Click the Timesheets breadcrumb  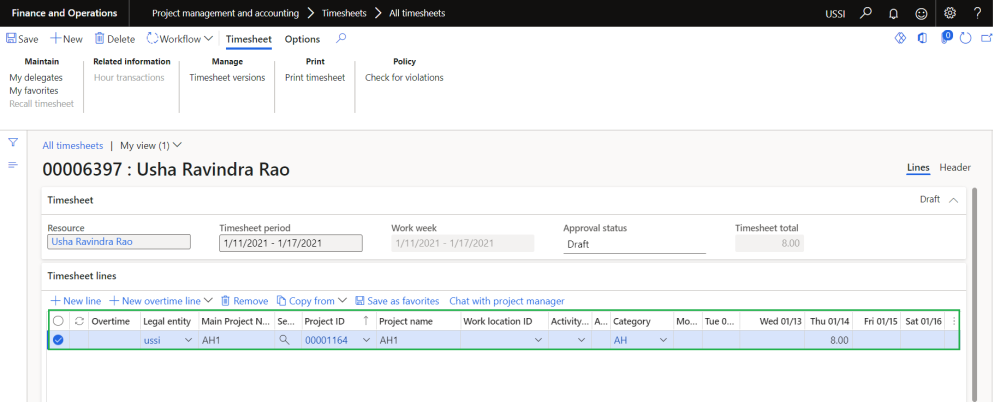pos(345,13)
